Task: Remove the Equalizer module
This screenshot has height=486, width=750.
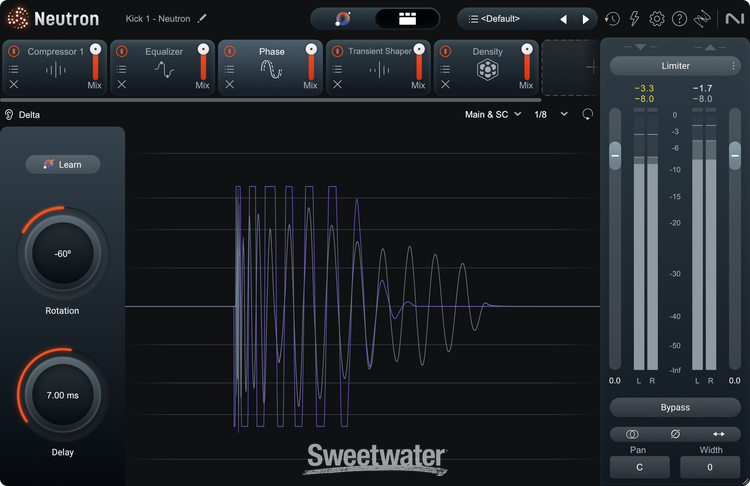Action: click(x=122, y=84)
